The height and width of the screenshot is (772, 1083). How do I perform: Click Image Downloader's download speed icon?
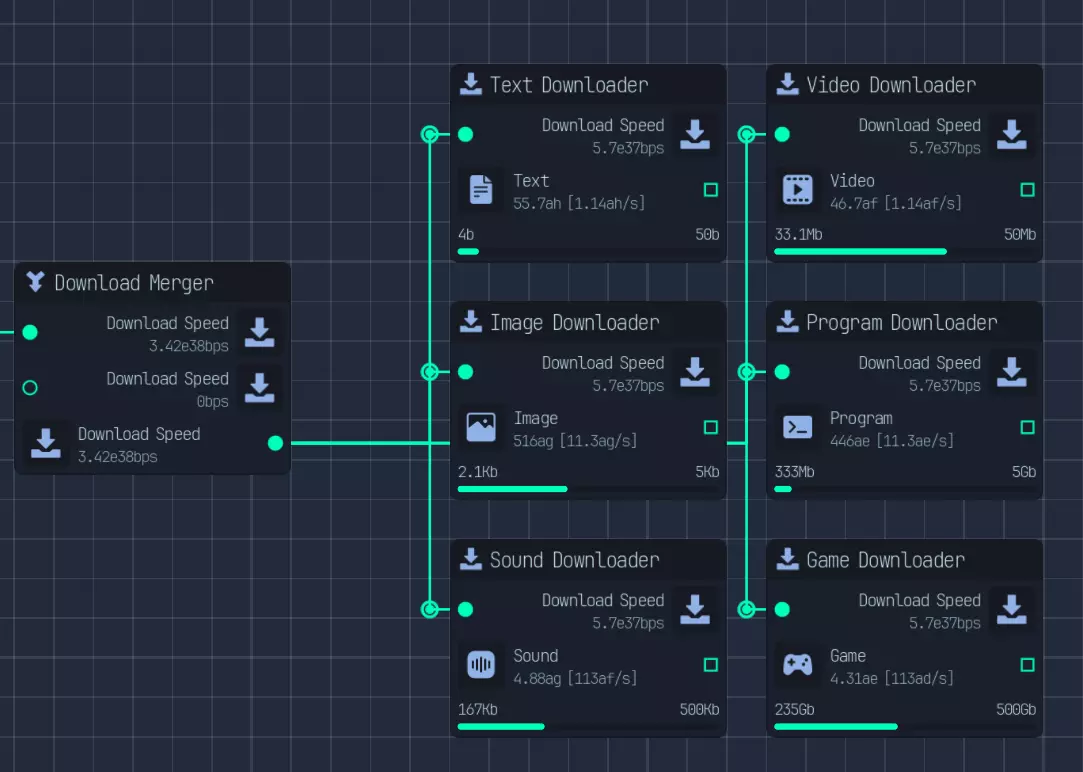click(695, 372)
